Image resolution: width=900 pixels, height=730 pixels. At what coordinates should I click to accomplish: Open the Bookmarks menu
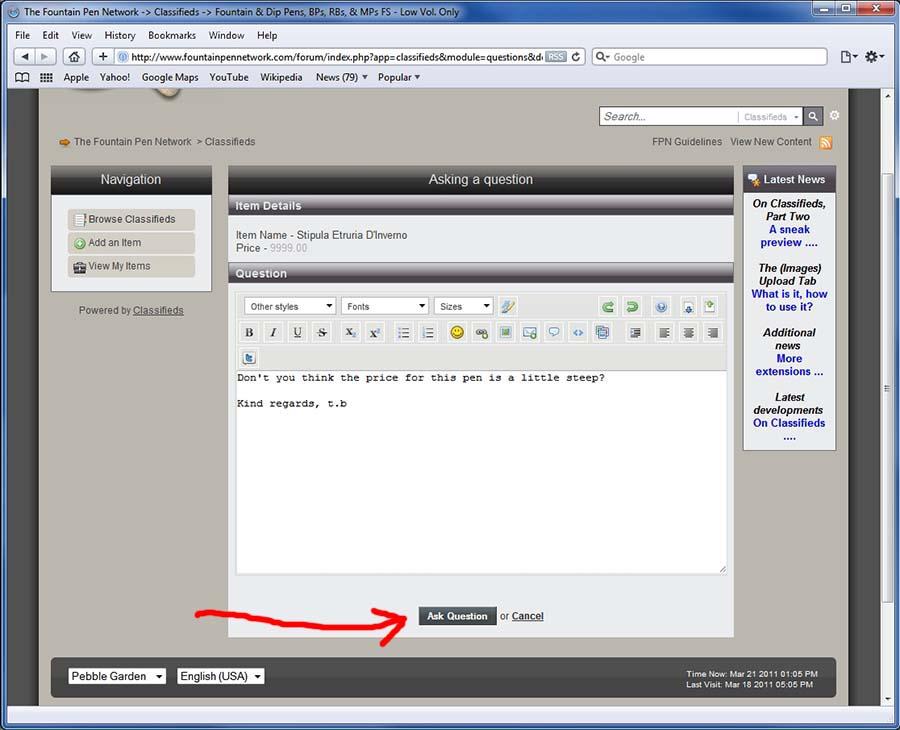172,35
